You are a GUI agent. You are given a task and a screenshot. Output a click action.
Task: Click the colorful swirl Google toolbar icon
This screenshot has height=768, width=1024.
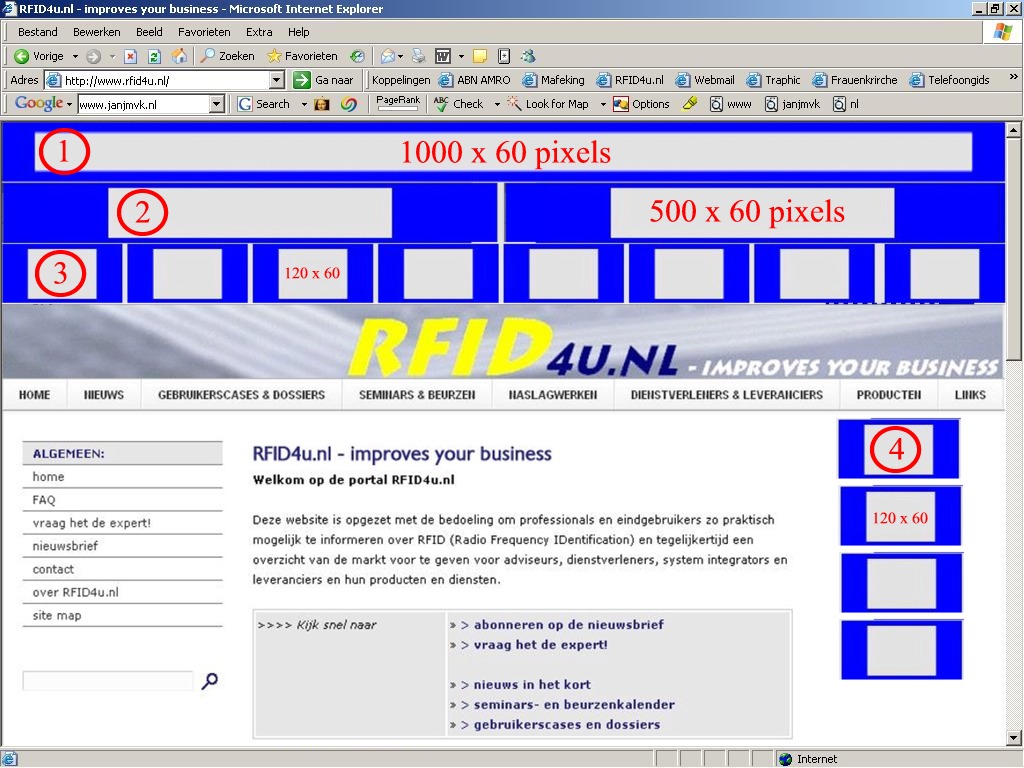coord(349,104)
